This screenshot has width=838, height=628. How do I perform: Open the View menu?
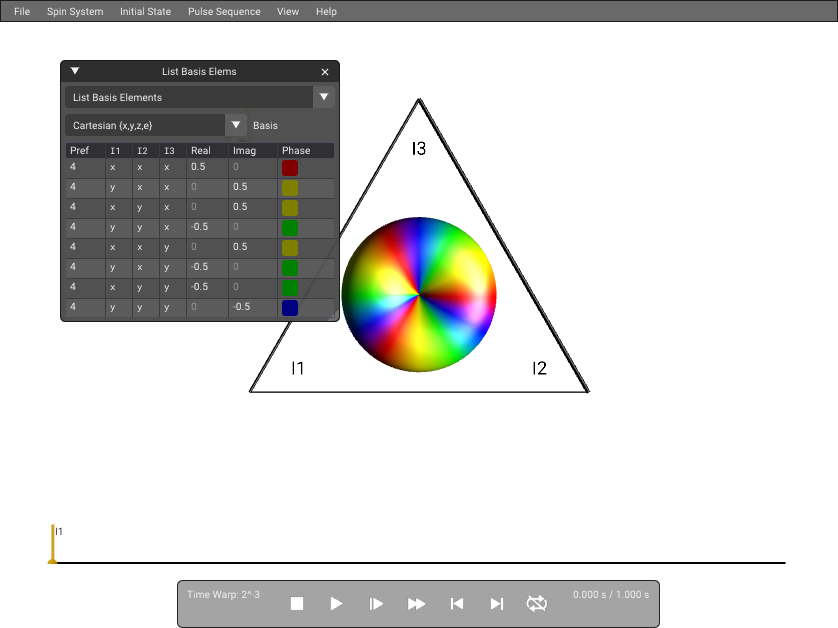pyautogui.click(x=288, y=11)
